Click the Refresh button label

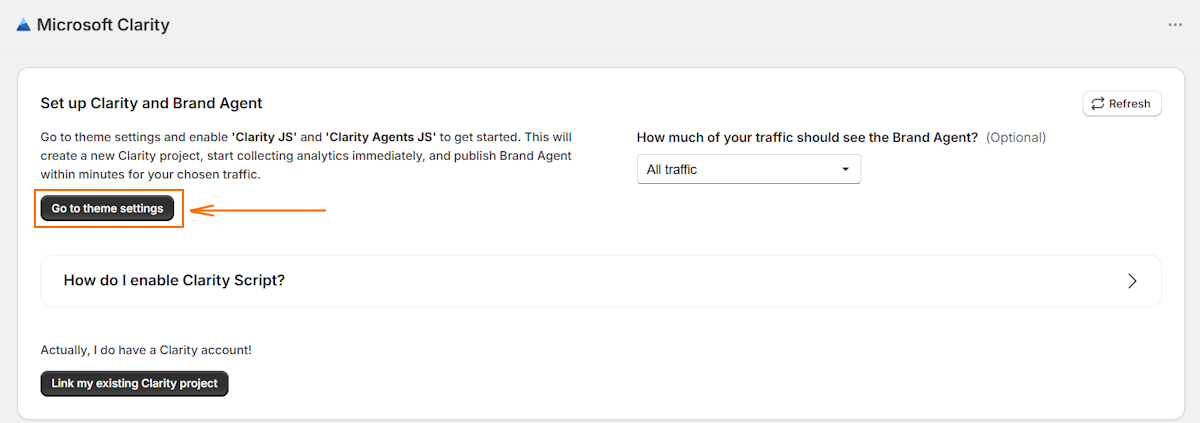(x=1129, y=104)
